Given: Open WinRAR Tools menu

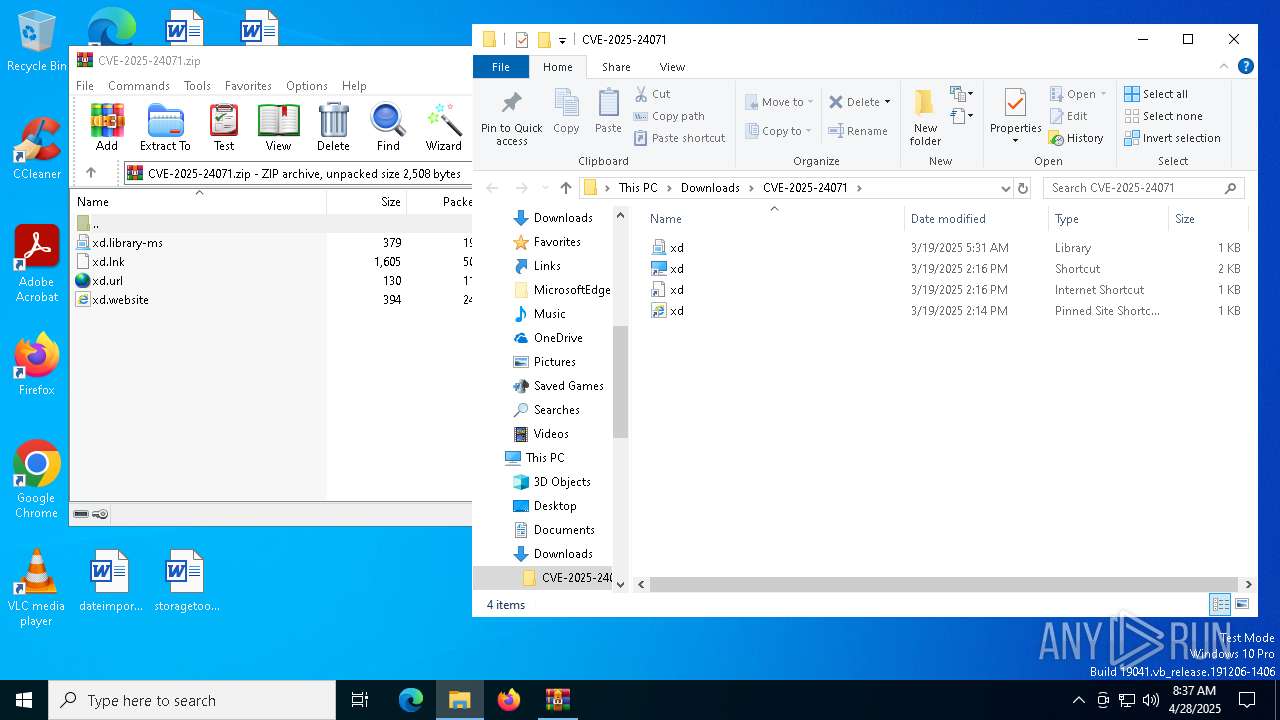Looking at the screenshot, I should coord(197,86).
